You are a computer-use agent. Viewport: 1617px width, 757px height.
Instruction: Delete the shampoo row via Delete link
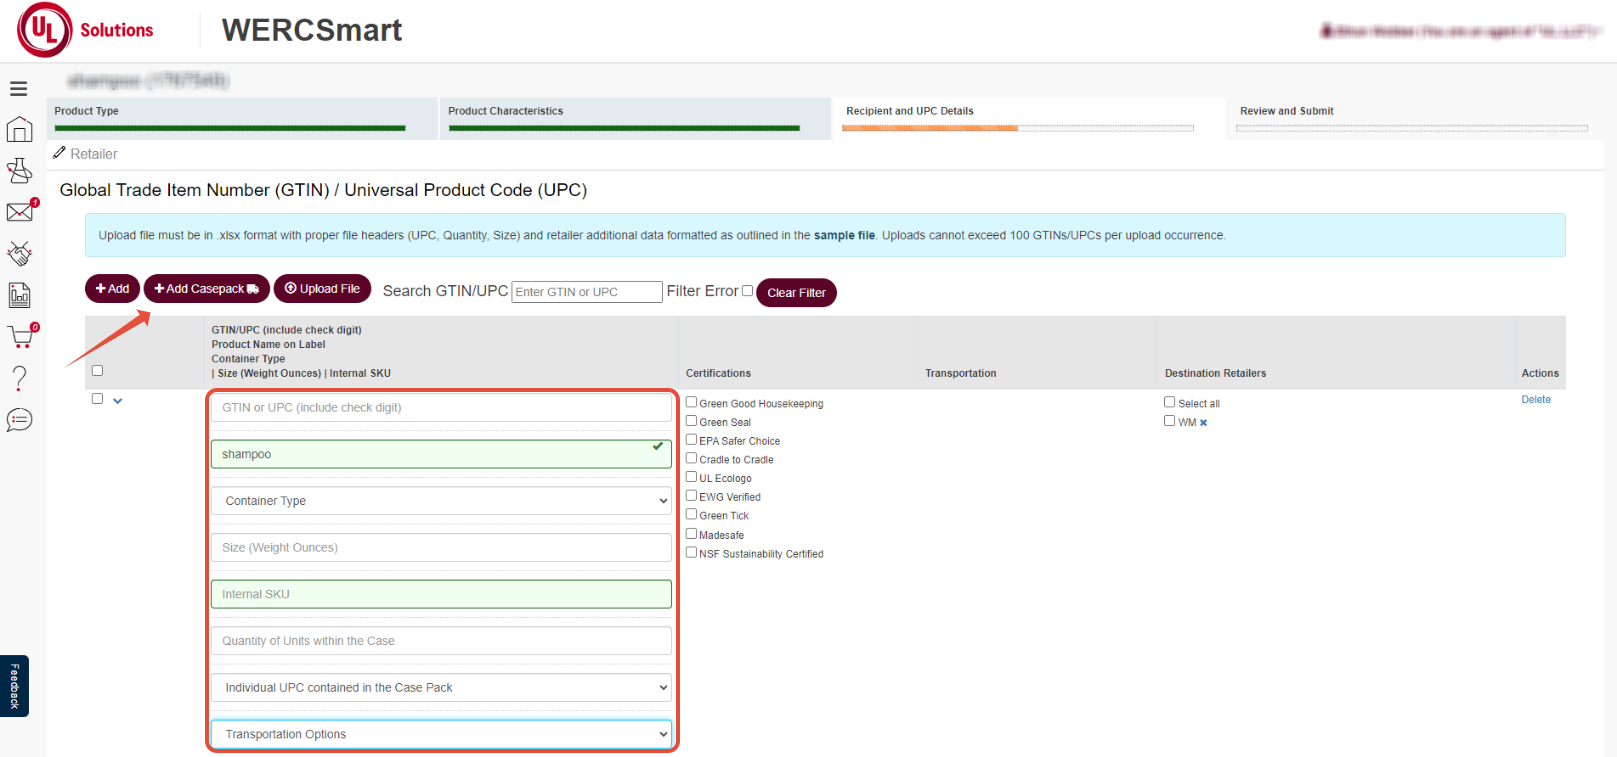pyautogui.click(x=1536, y=399)
